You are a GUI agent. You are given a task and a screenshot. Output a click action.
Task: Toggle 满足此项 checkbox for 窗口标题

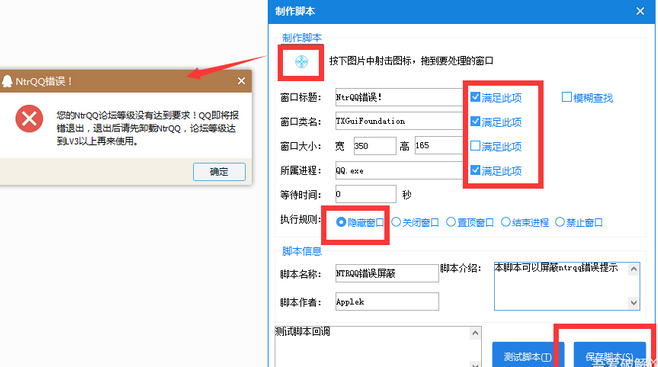tap(475, 97)
